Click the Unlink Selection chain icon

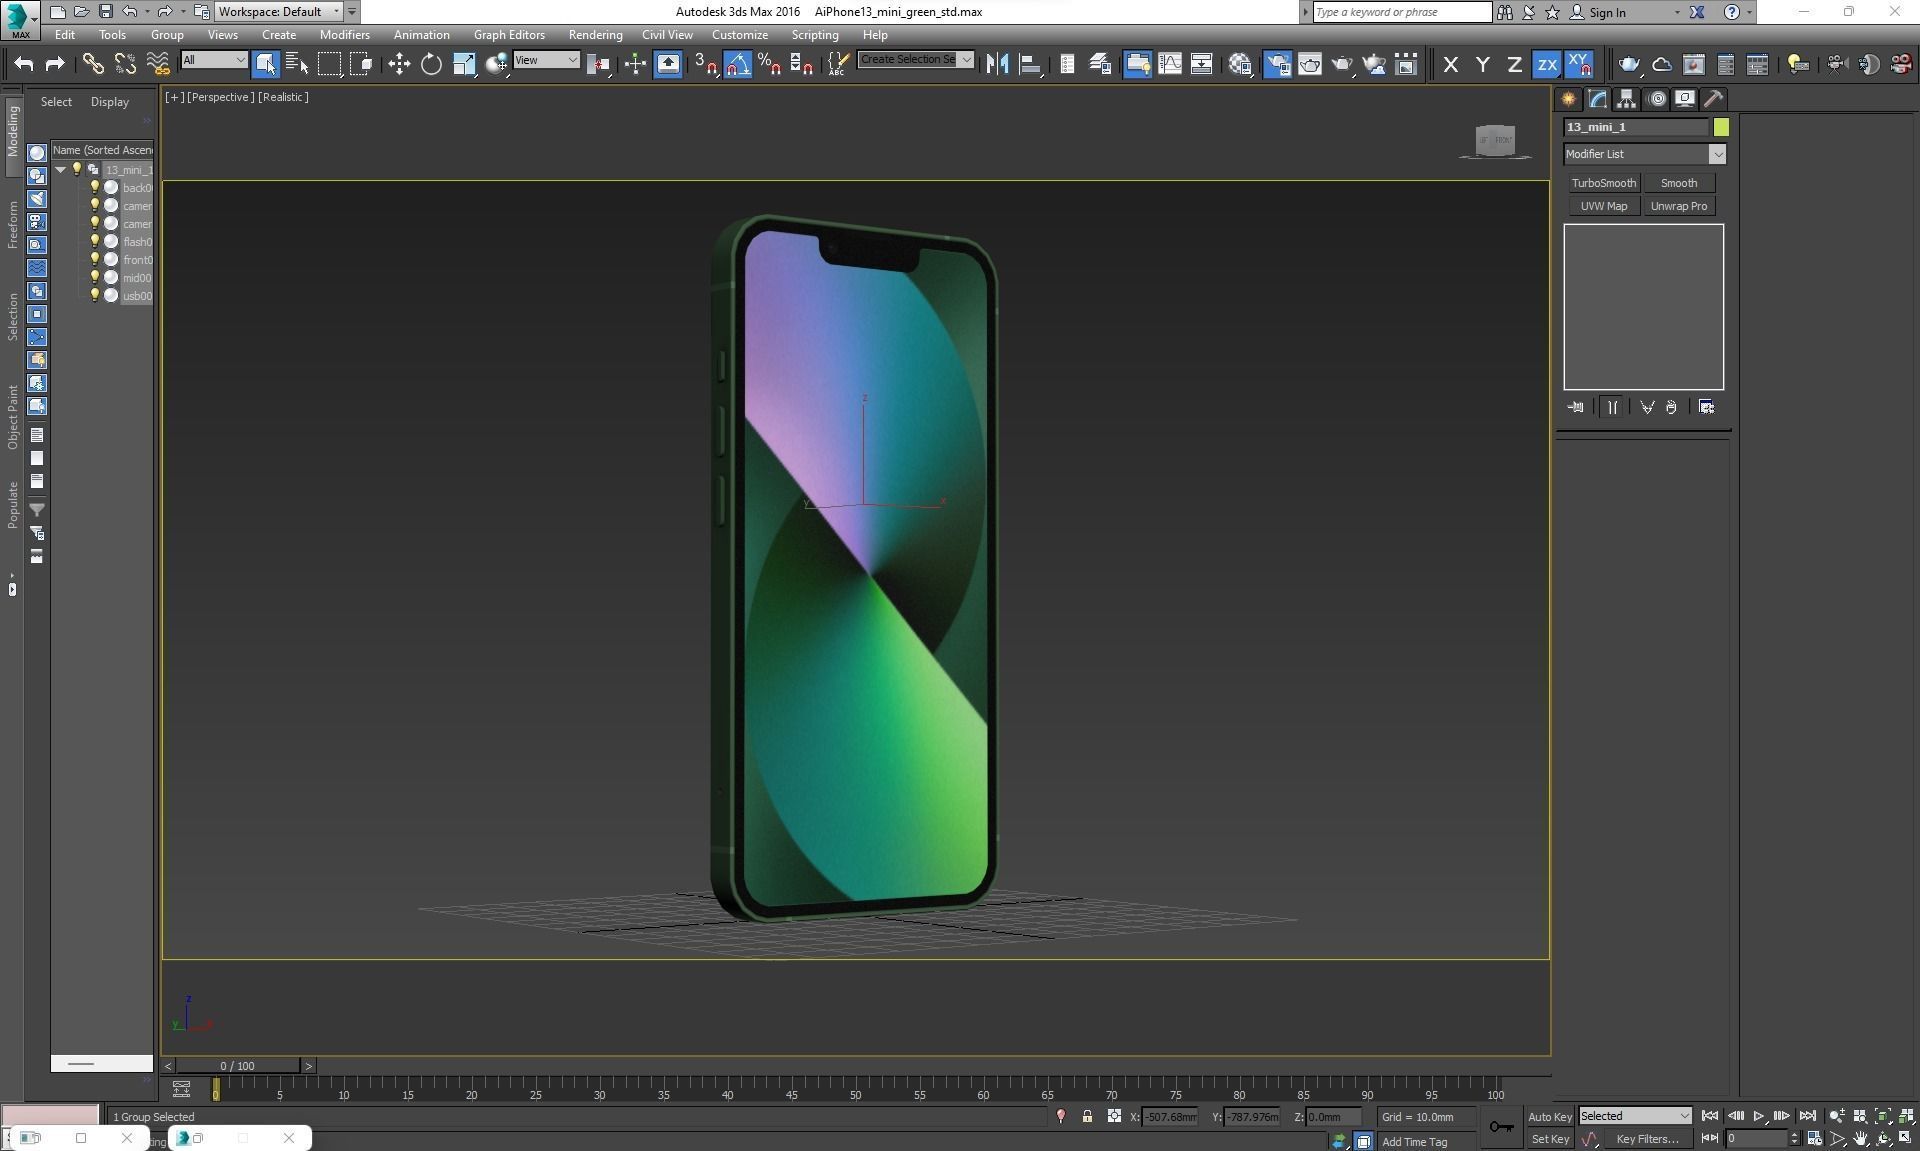[x=125, y=64]
